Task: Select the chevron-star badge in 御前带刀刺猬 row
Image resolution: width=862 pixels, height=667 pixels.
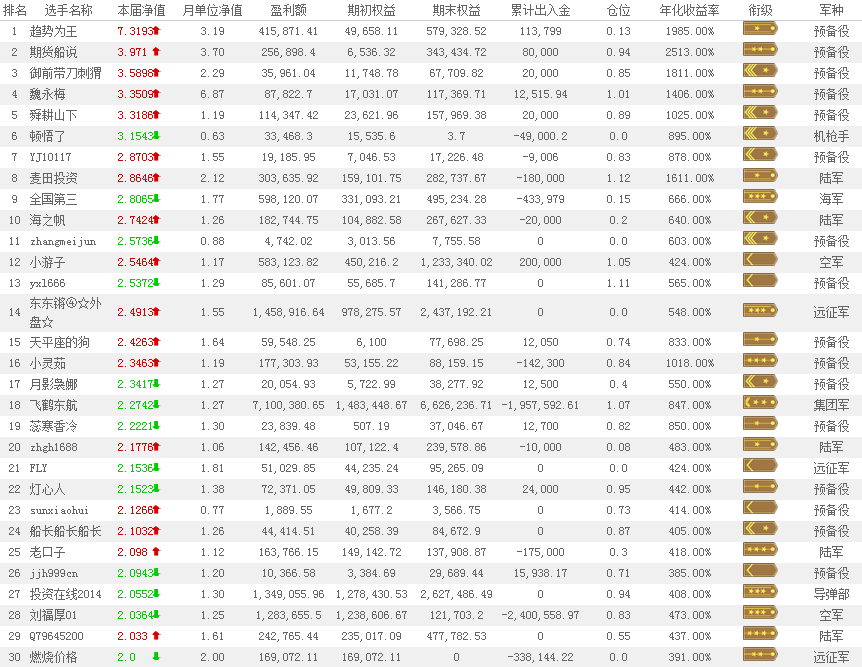Action: pyautogui.click(x=760, y=71)
